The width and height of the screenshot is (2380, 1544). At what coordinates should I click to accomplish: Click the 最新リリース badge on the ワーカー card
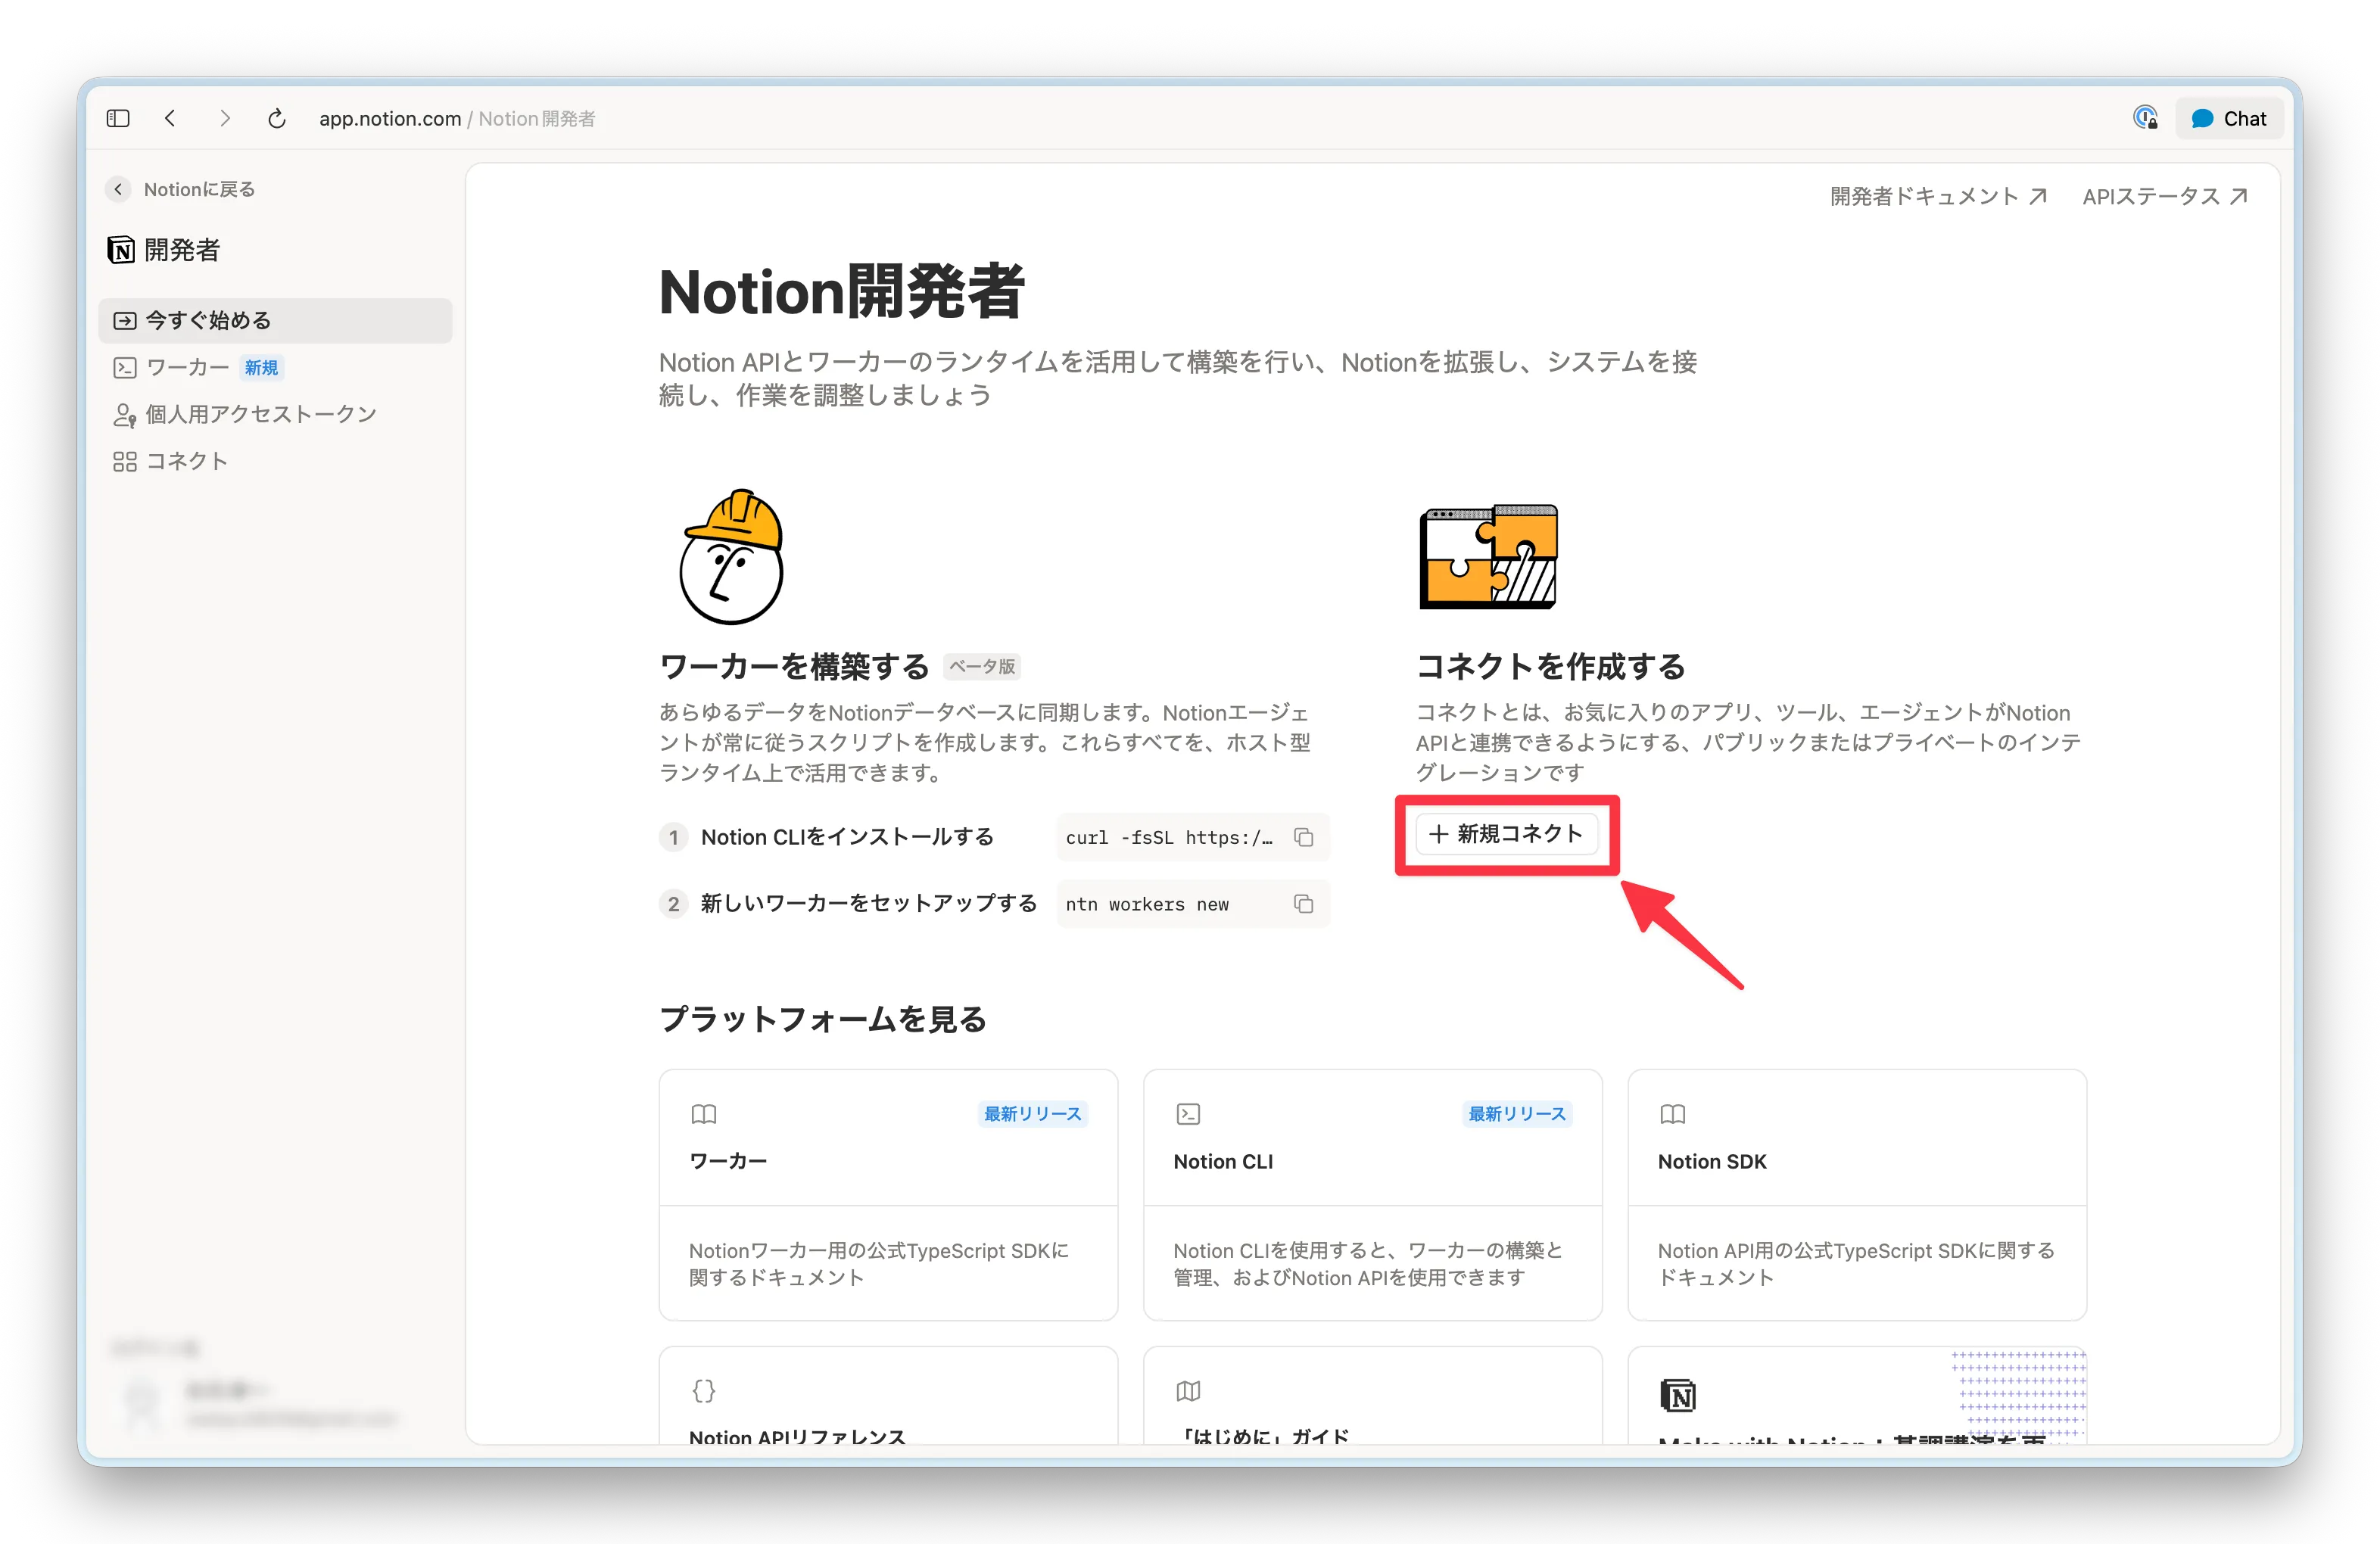coord(1033,1114)
